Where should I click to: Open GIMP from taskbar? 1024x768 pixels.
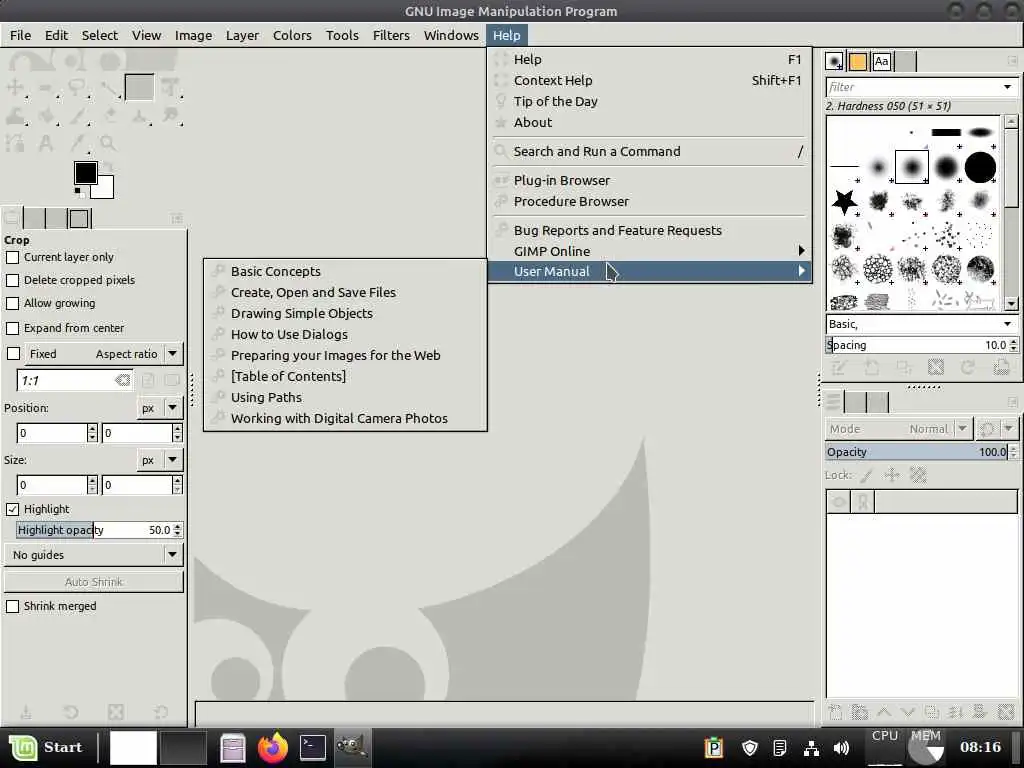click(351, 747)
